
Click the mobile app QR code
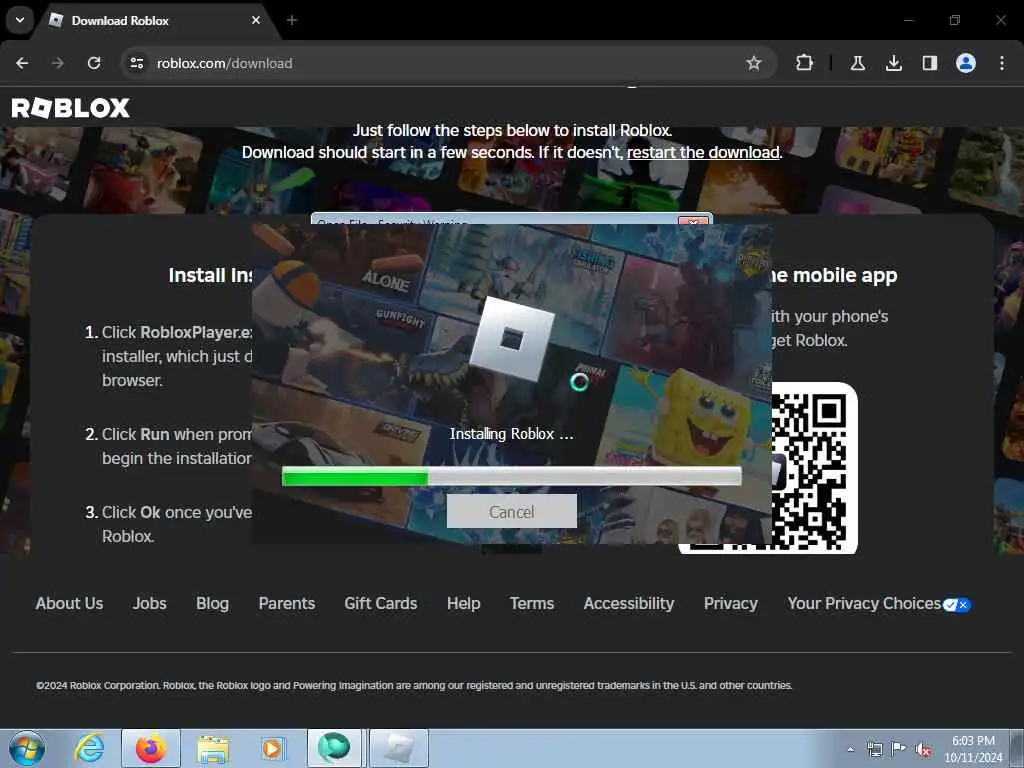coord(814,468)
